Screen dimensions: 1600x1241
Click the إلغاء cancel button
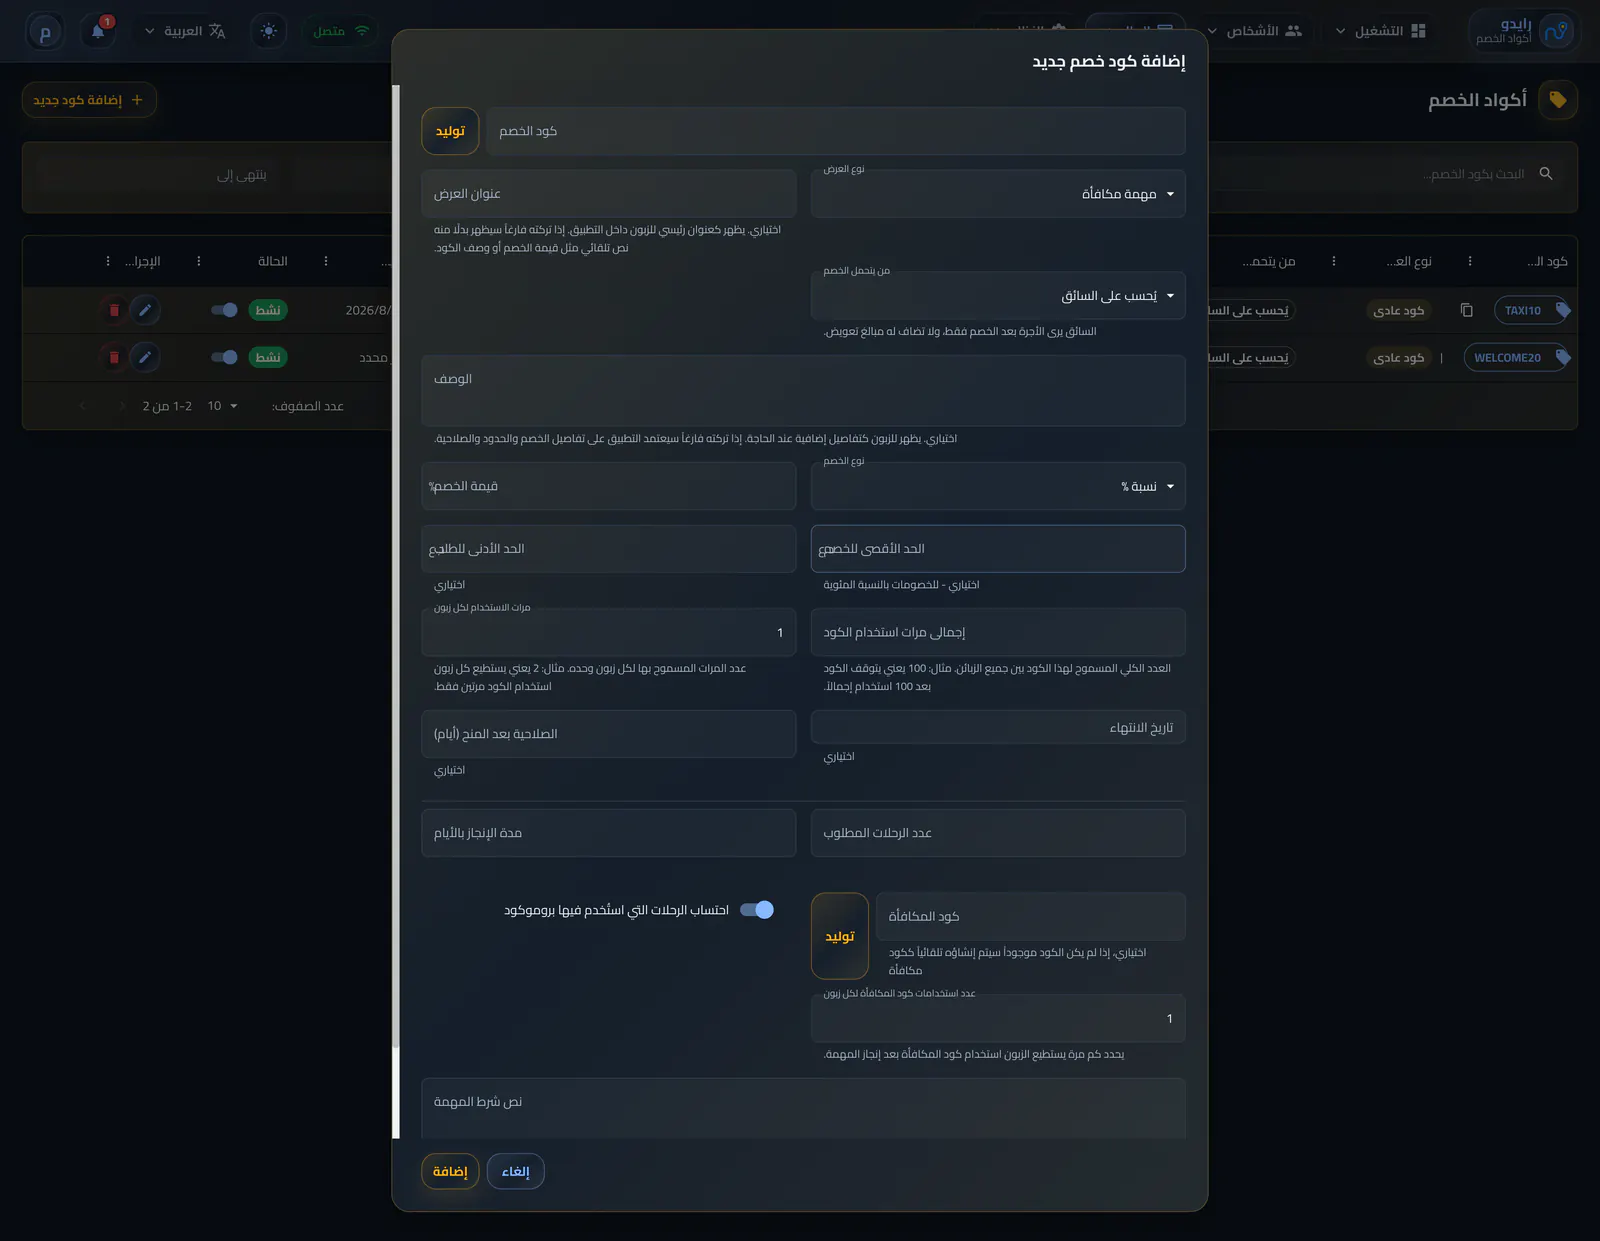tap(516, 1171)
